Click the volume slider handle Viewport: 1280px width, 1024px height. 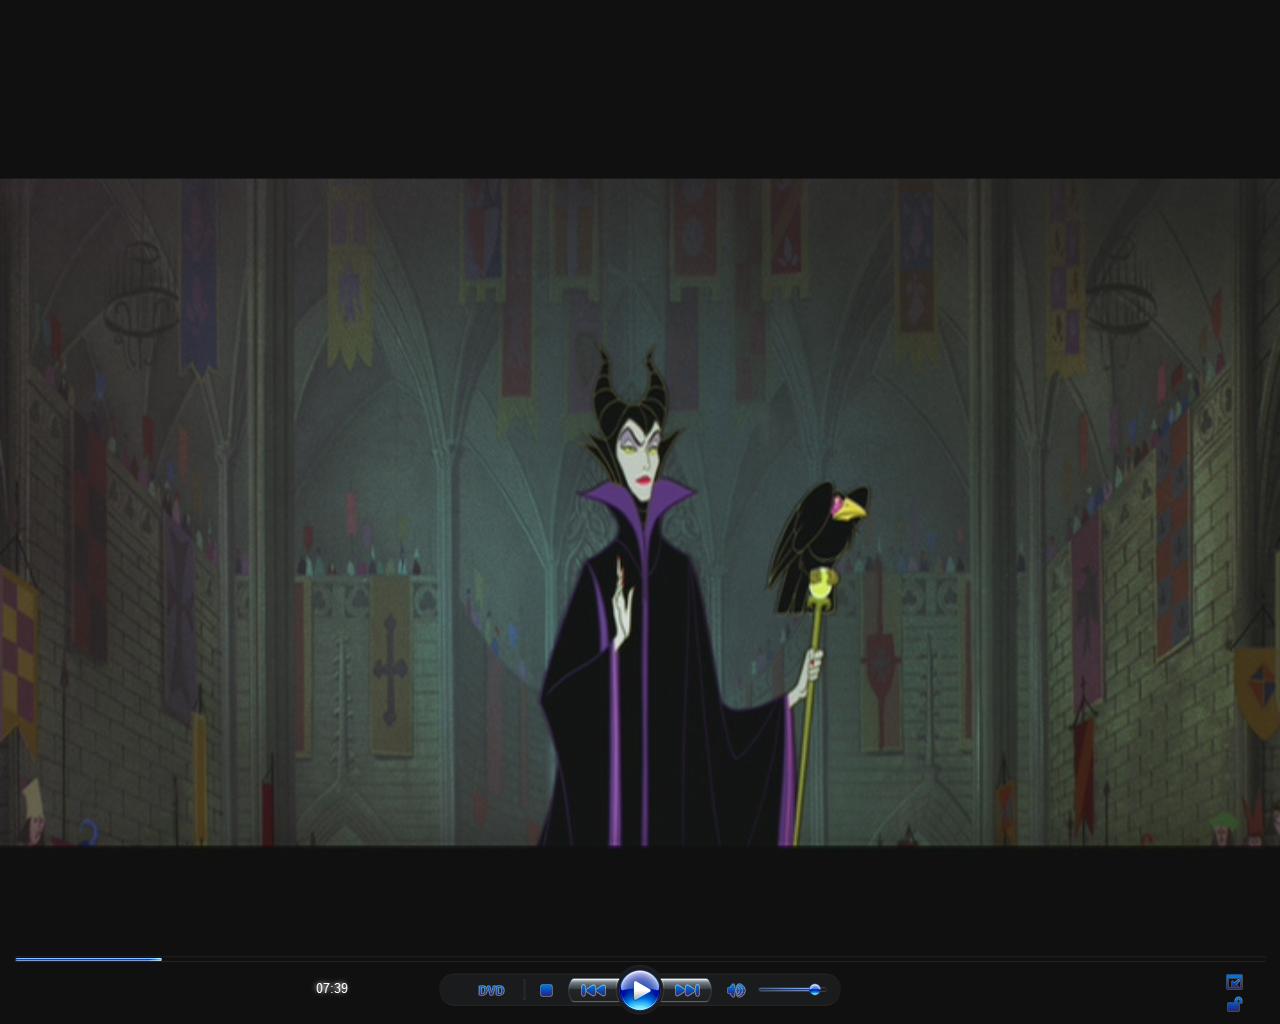click(815, 990)
